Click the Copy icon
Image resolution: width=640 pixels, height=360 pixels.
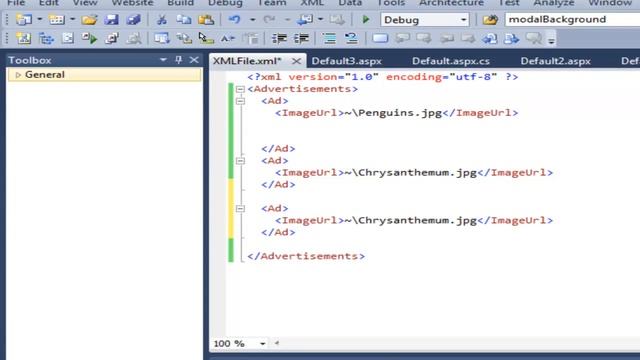click(184, 20)
